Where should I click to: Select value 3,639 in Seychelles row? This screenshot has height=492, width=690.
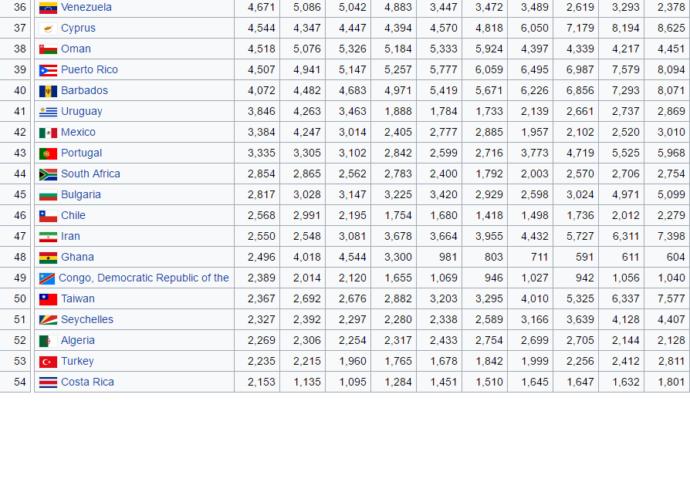(x=580, y=319)
